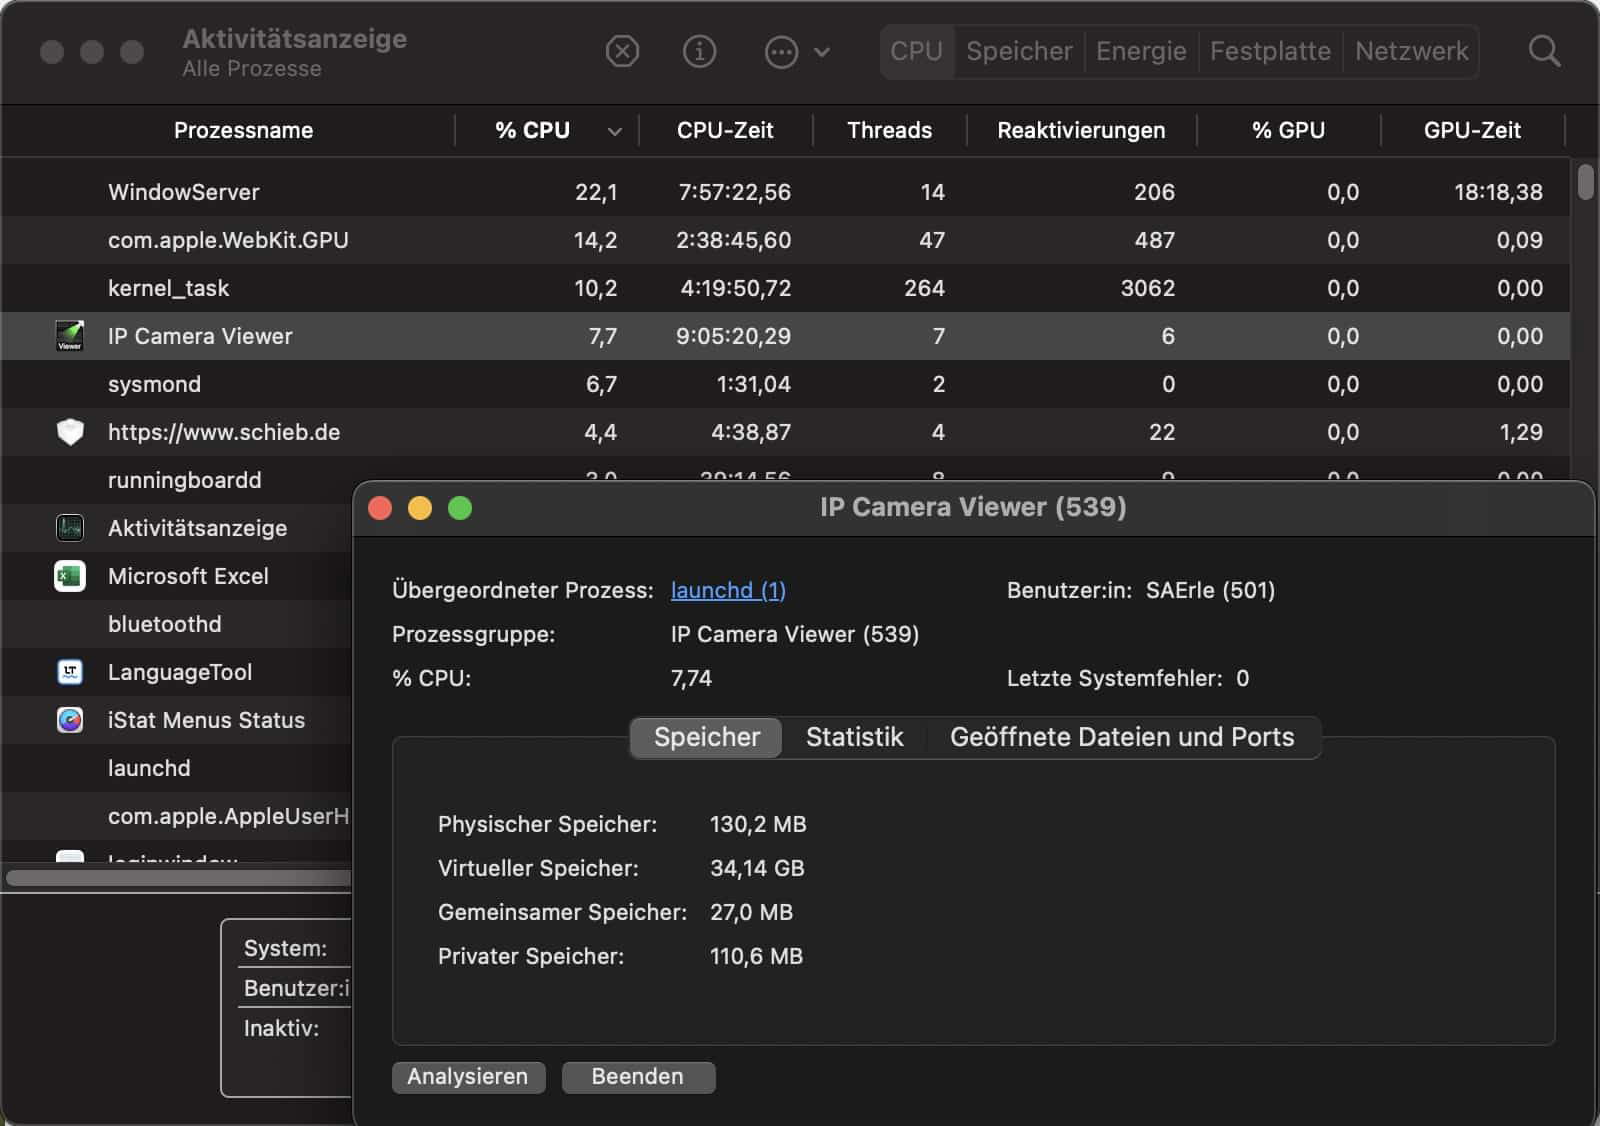Screen dimensions: 1600x1126
Task: Open the process info (i) toolbar icon
Action: (699, 51)
